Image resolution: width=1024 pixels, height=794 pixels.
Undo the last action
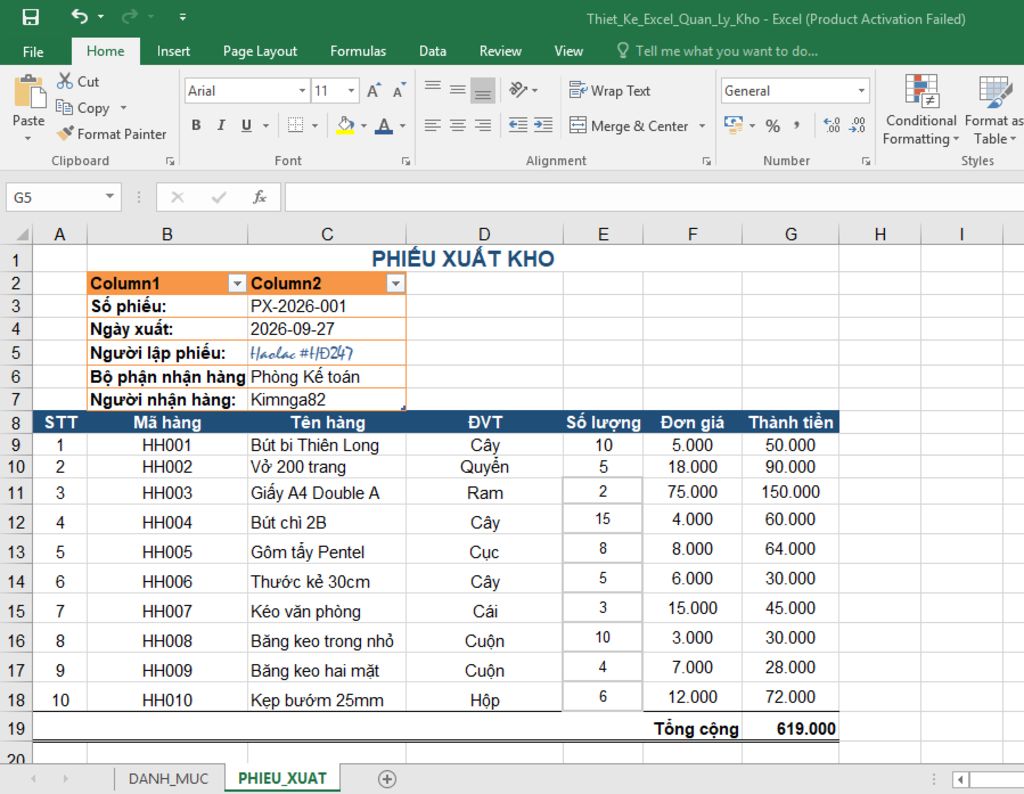click(x=80, y=16)
